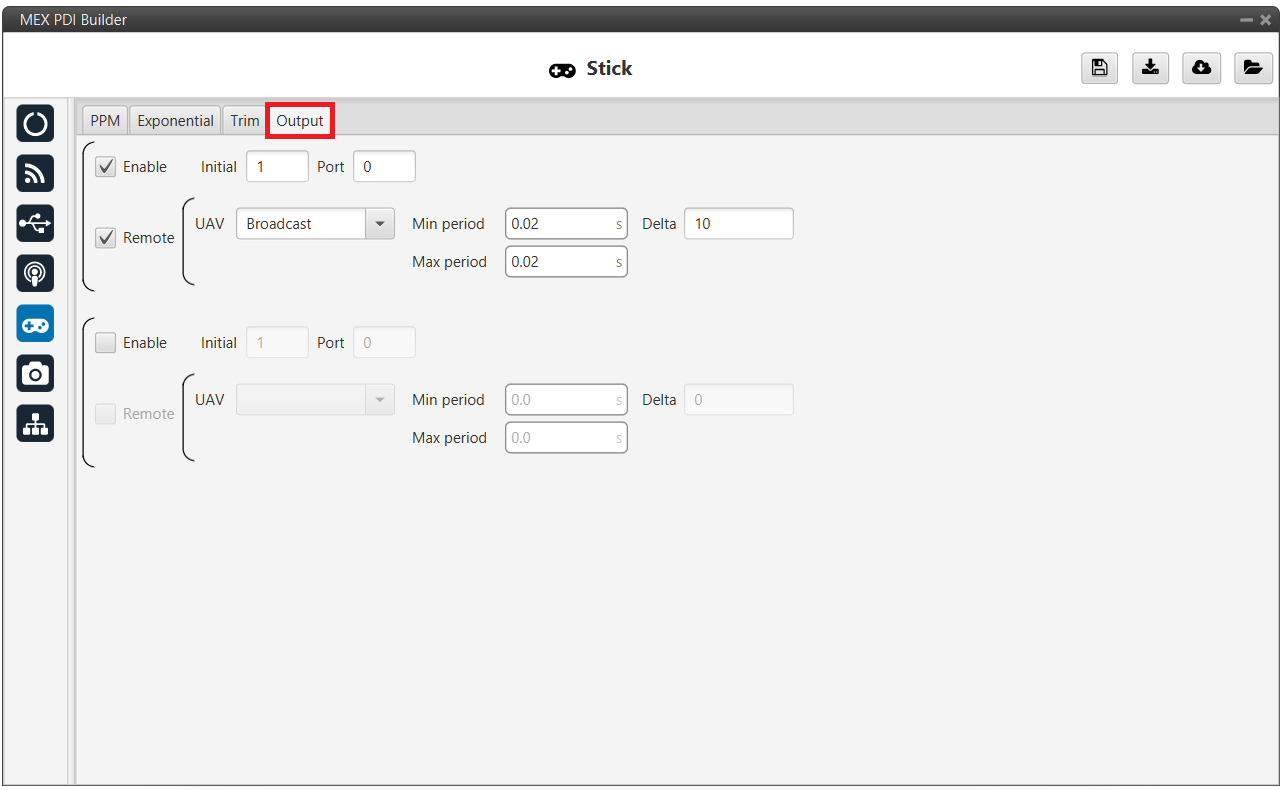
Task: Open the Trim tab
Action: tap(244, 121)
